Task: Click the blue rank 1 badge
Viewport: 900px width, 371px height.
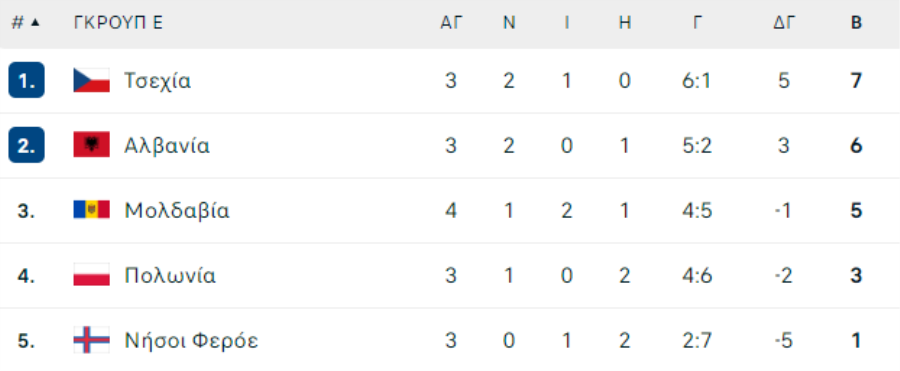Action: click(26, 80)
